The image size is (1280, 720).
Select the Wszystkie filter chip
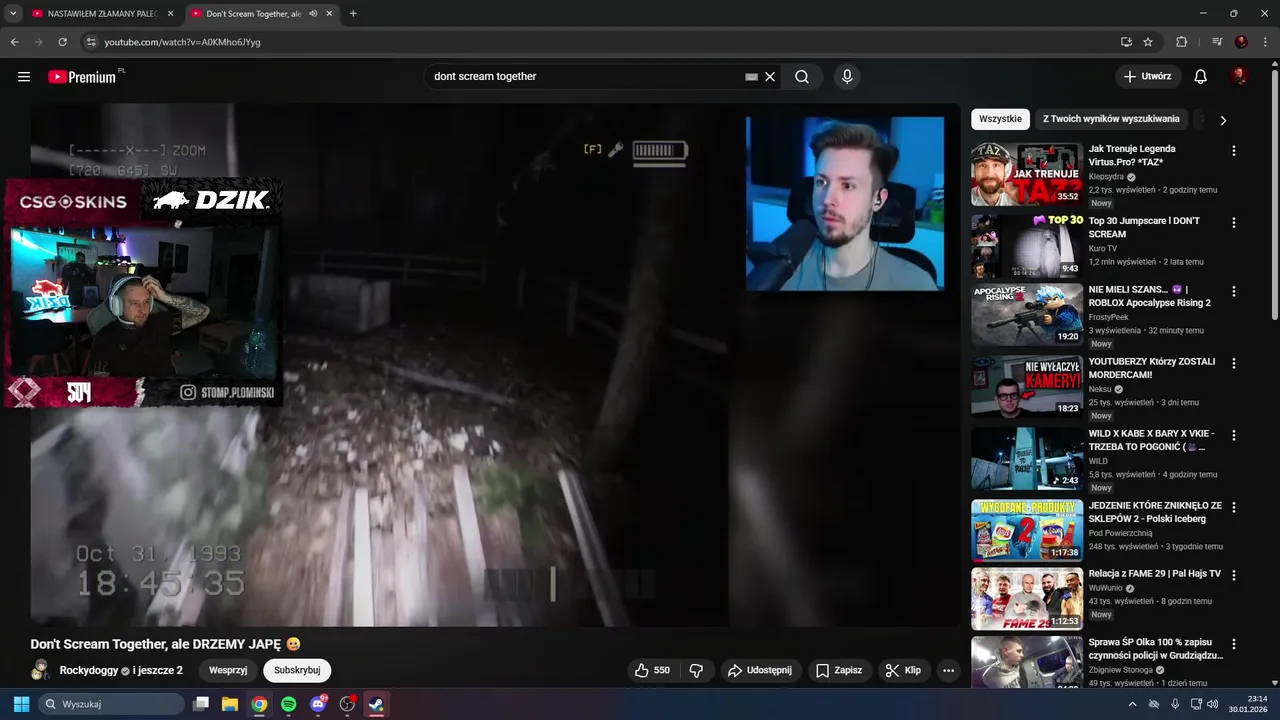(x=1000, y=119)
